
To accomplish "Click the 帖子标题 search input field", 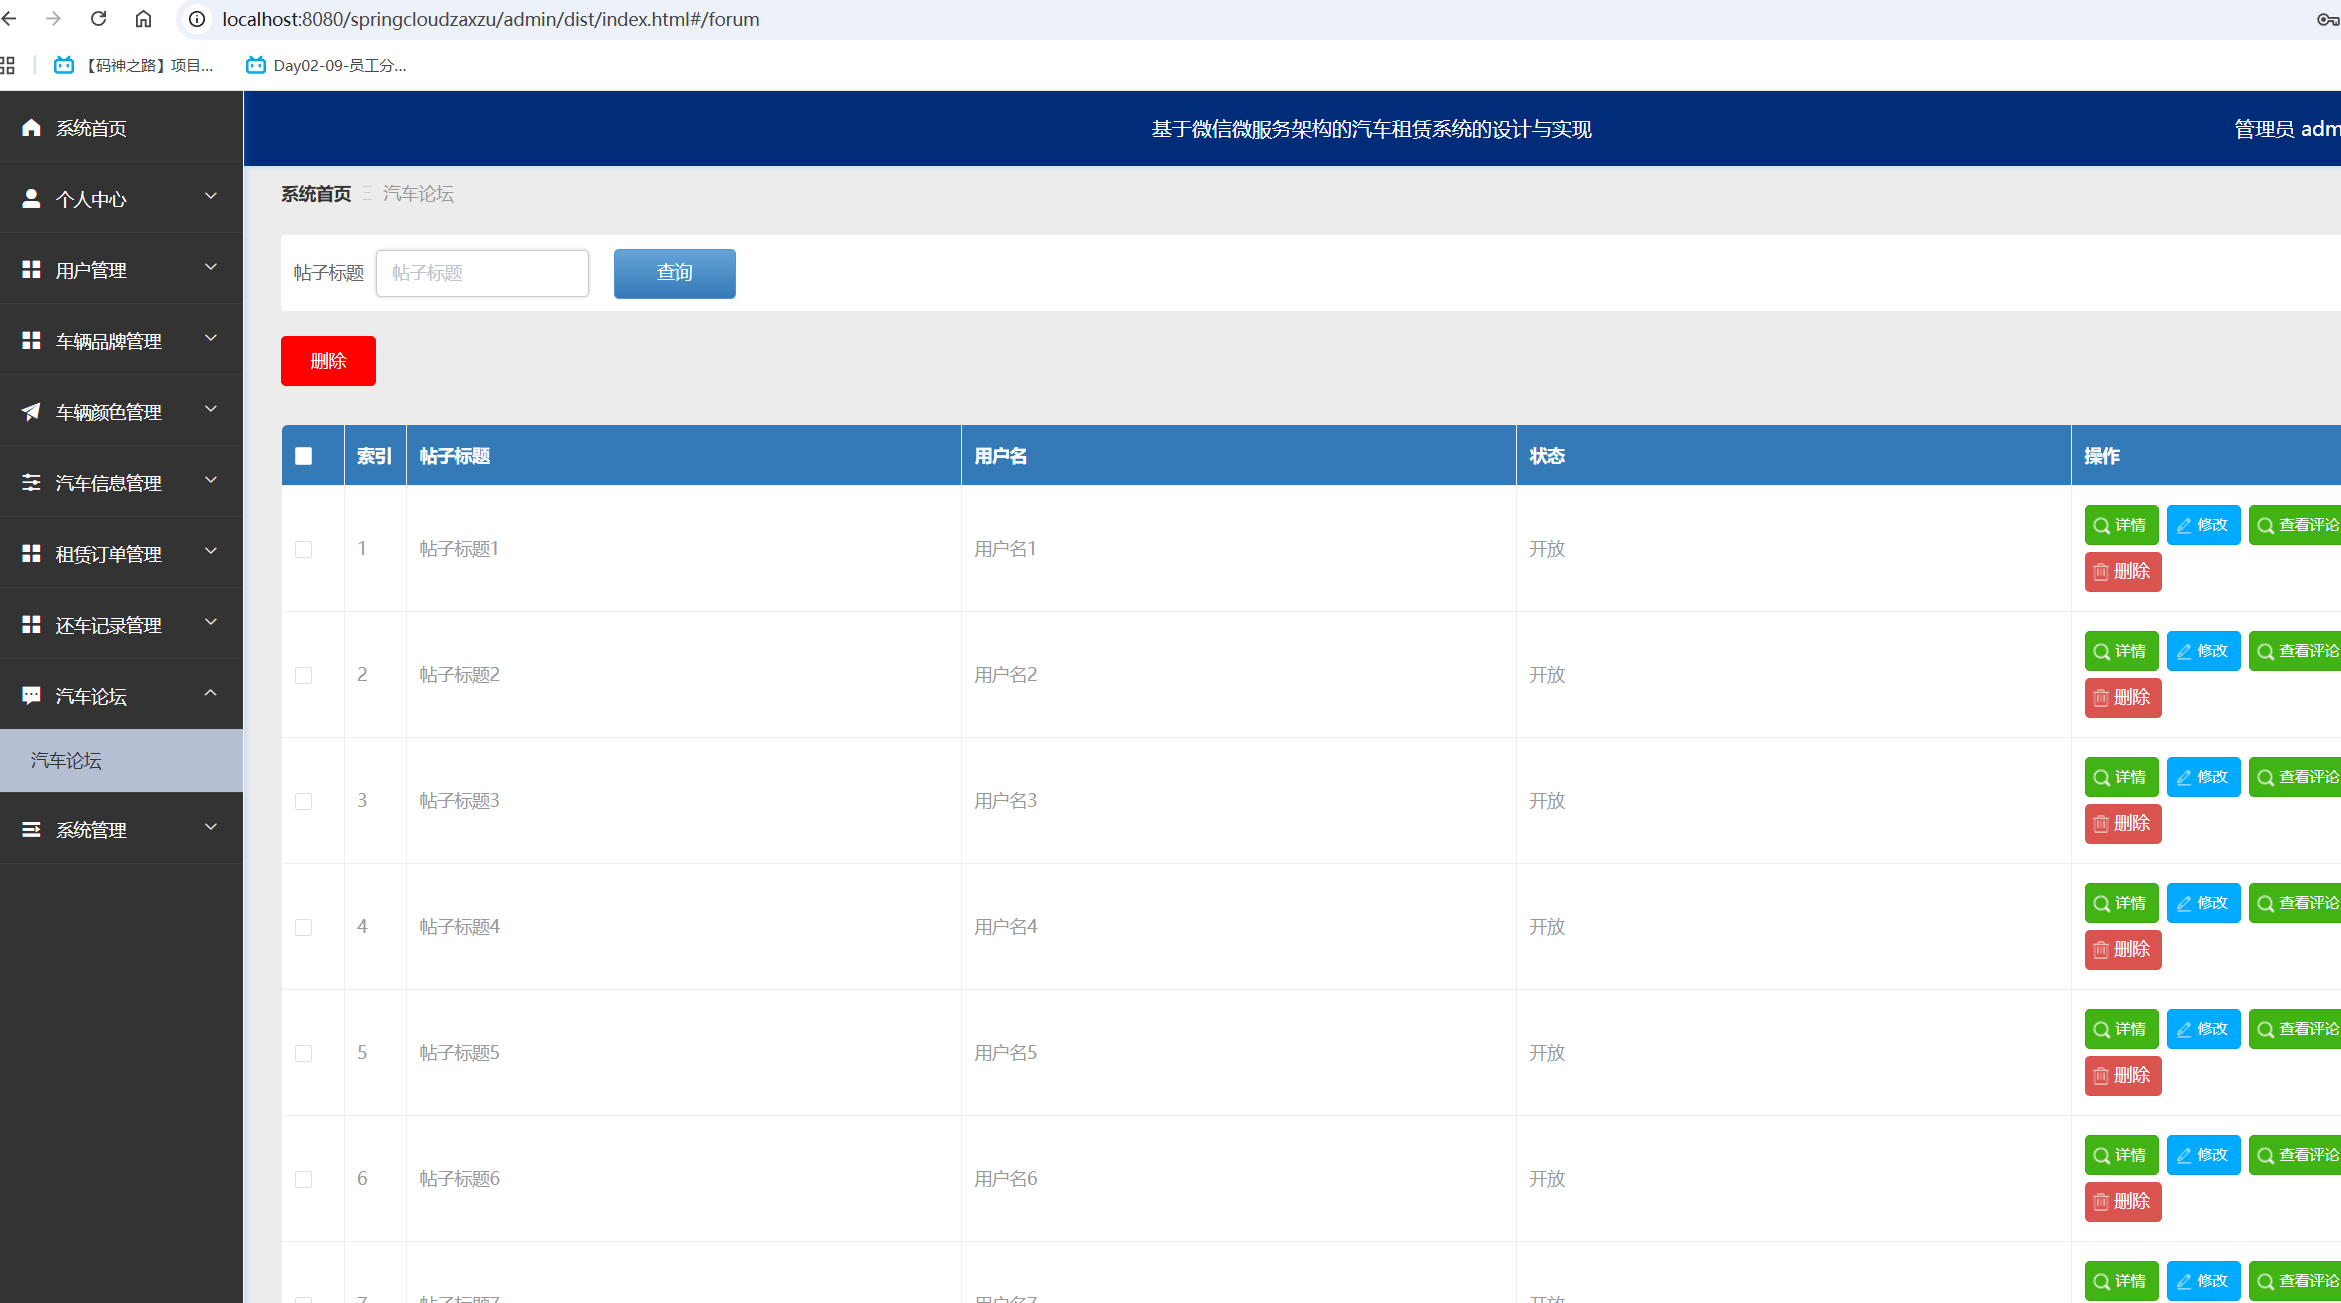I will click(482, 273).
